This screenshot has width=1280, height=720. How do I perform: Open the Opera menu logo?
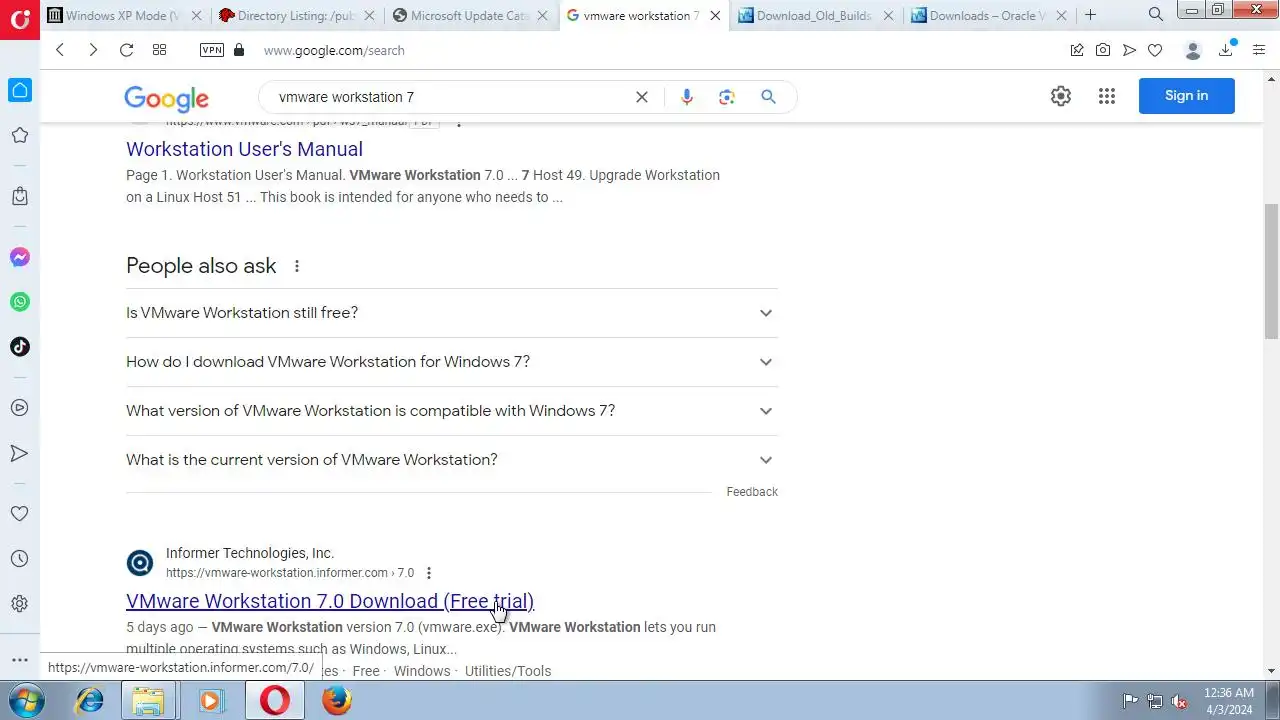click(x=20, y=18)
